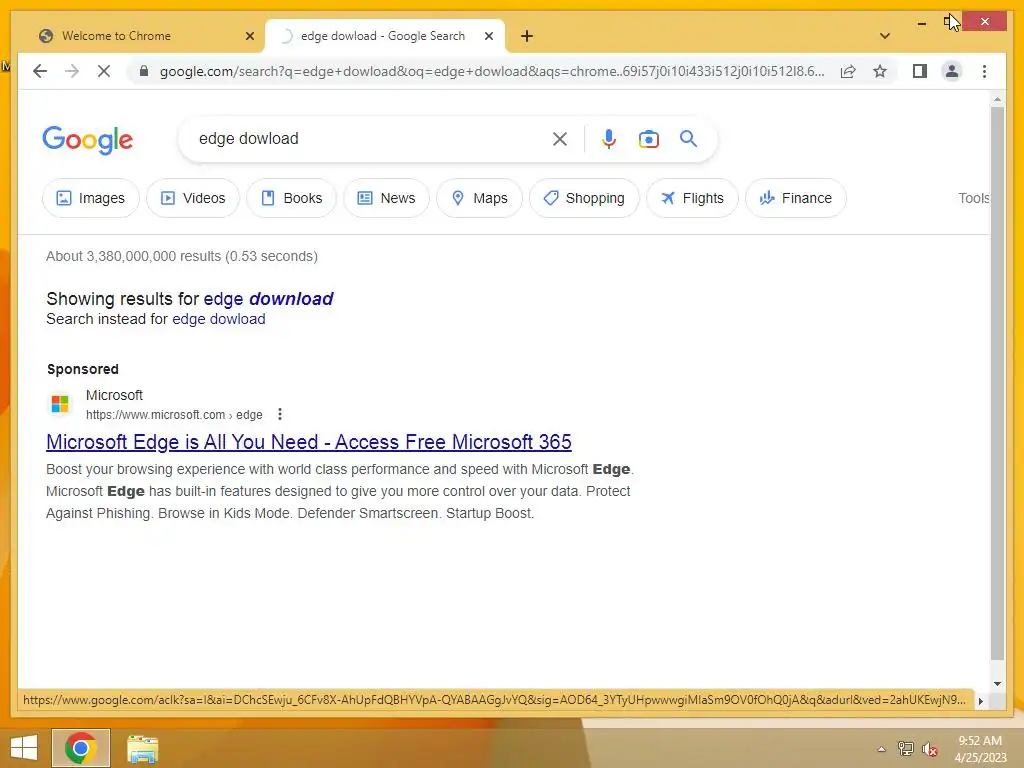
Task: Clear the Google search box text
Action: [x=560, y=138]
